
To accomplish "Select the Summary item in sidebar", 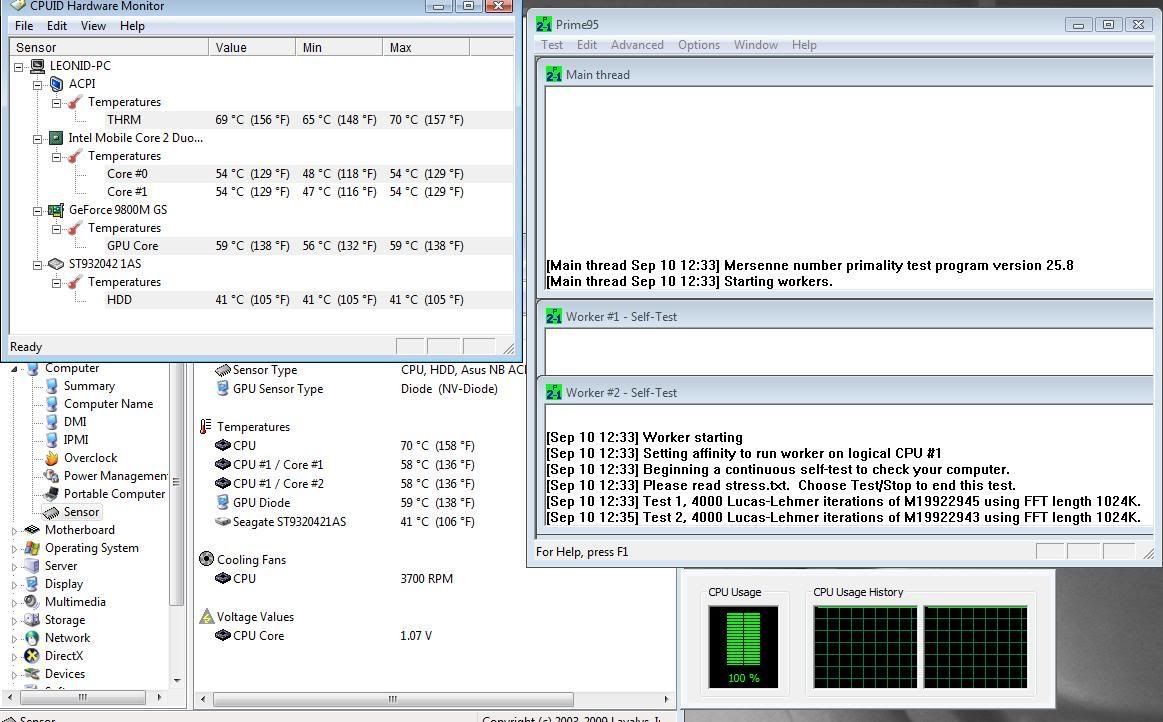I will pos(89,386).
